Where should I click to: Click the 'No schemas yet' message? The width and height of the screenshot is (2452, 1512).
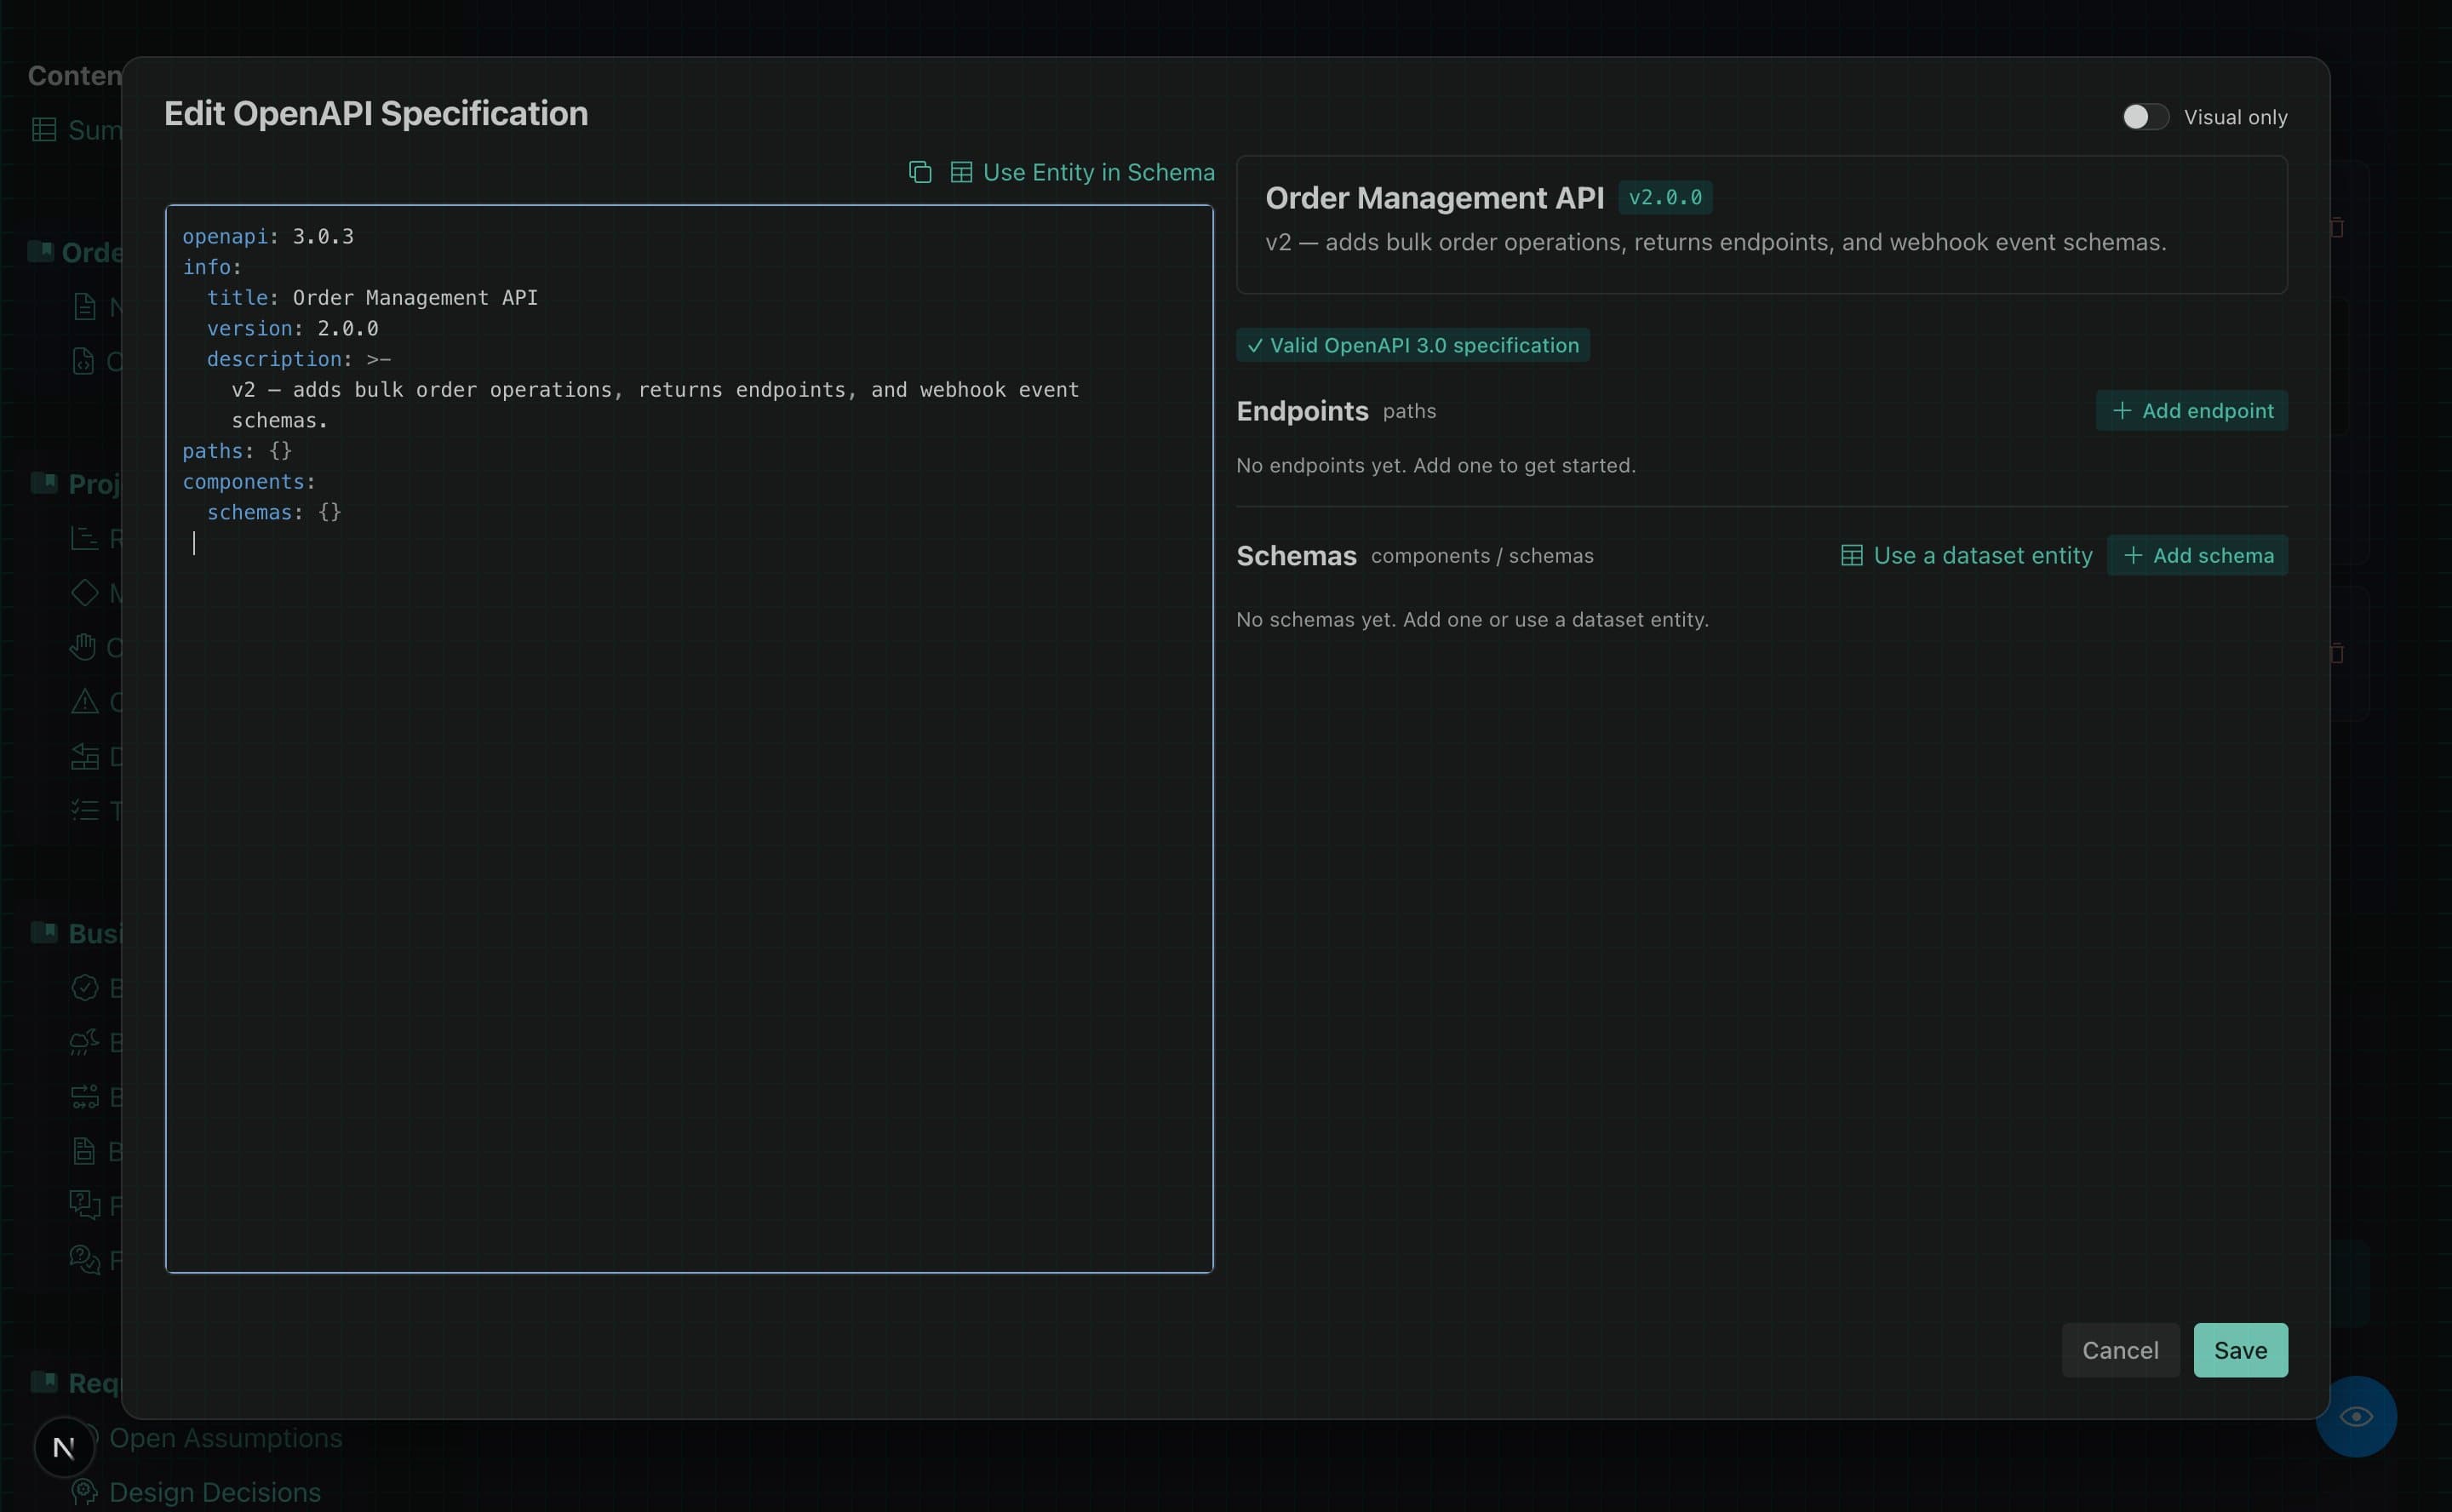pos(1472,620)
